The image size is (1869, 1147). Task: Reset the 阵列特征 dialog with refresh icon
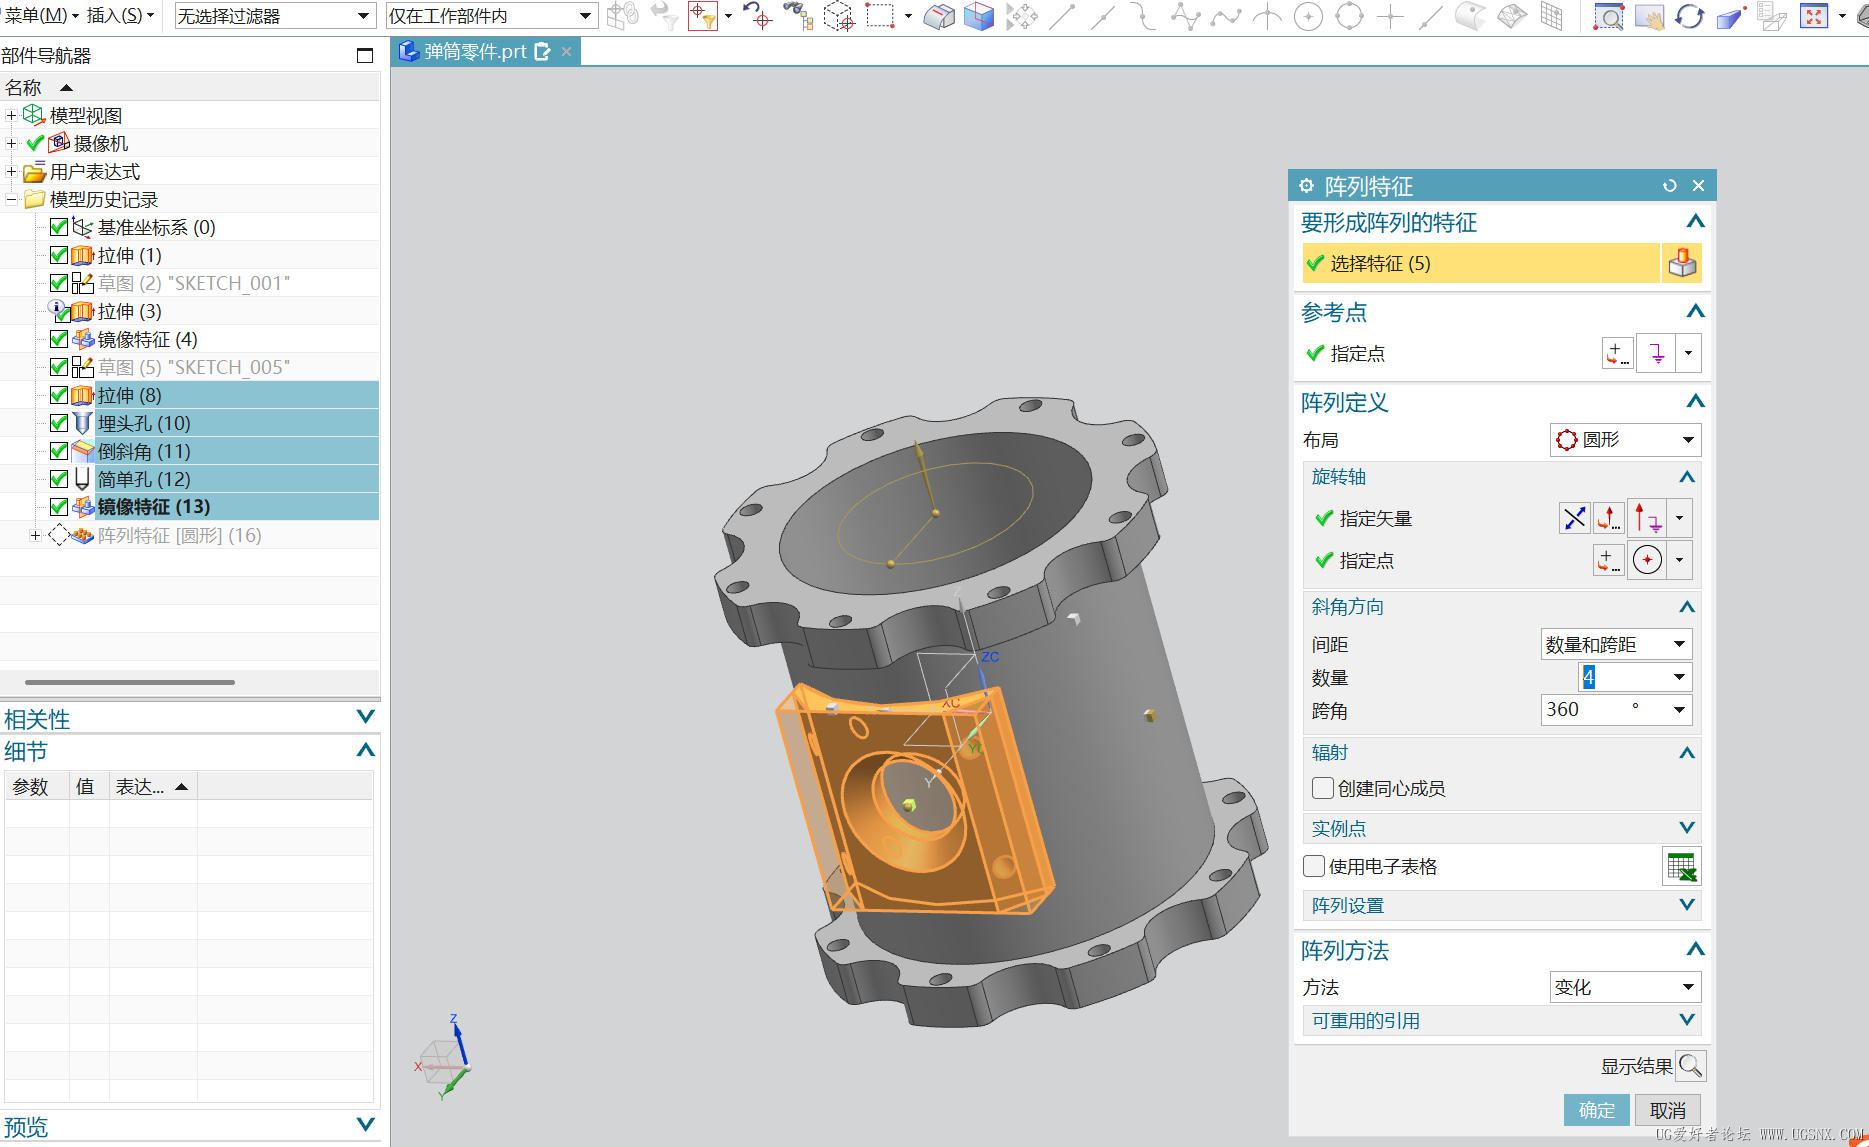(1669, 186)
